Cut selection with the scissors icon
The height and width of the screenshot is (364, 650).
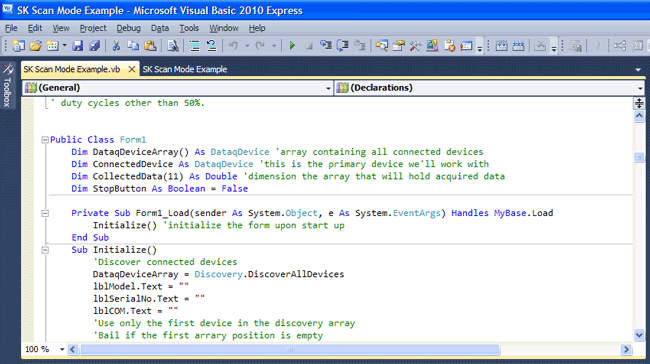[x=116, y=46]
